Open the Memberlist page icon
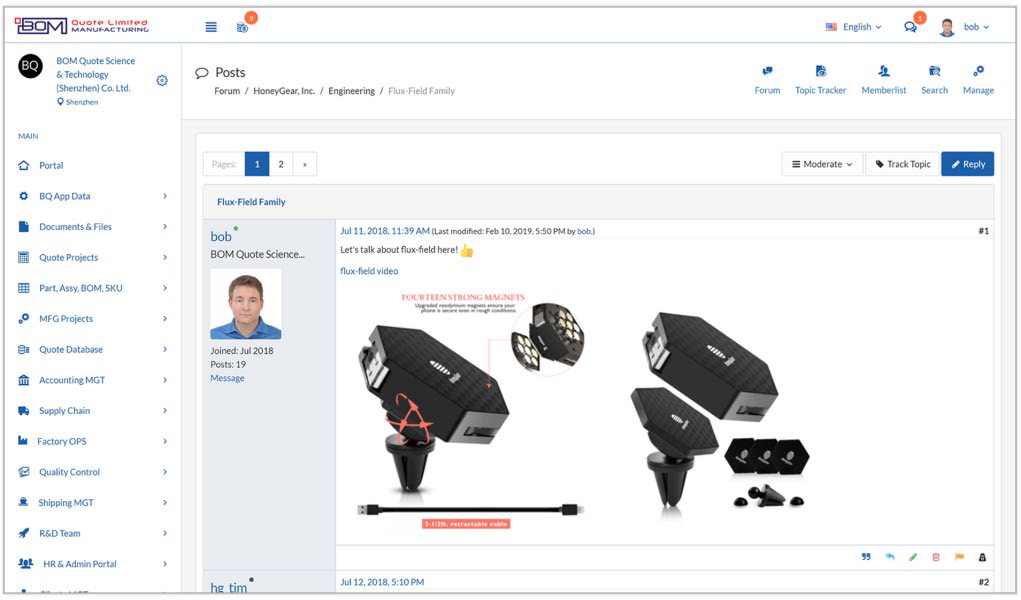 [x=884, y=80]
